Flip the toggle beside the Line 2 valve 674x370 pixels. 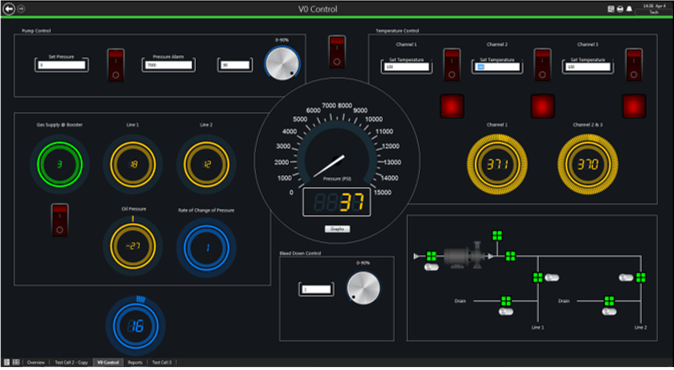pos(626,278)
